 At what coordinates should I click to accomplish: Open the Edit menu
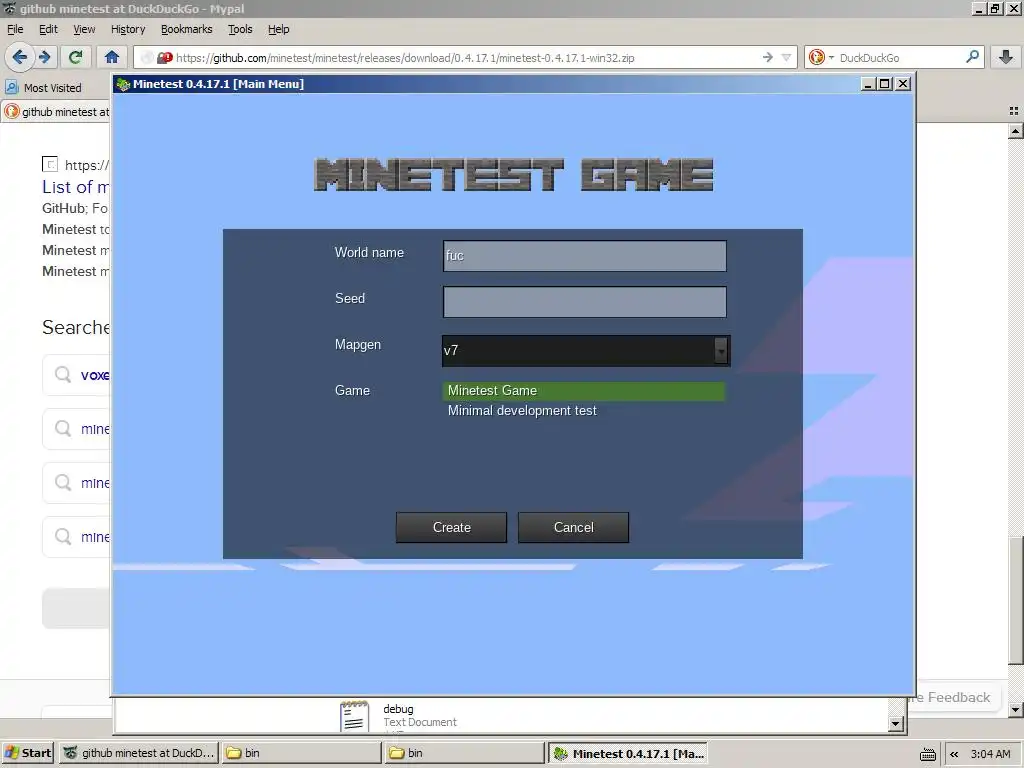[x=48, y=29]
